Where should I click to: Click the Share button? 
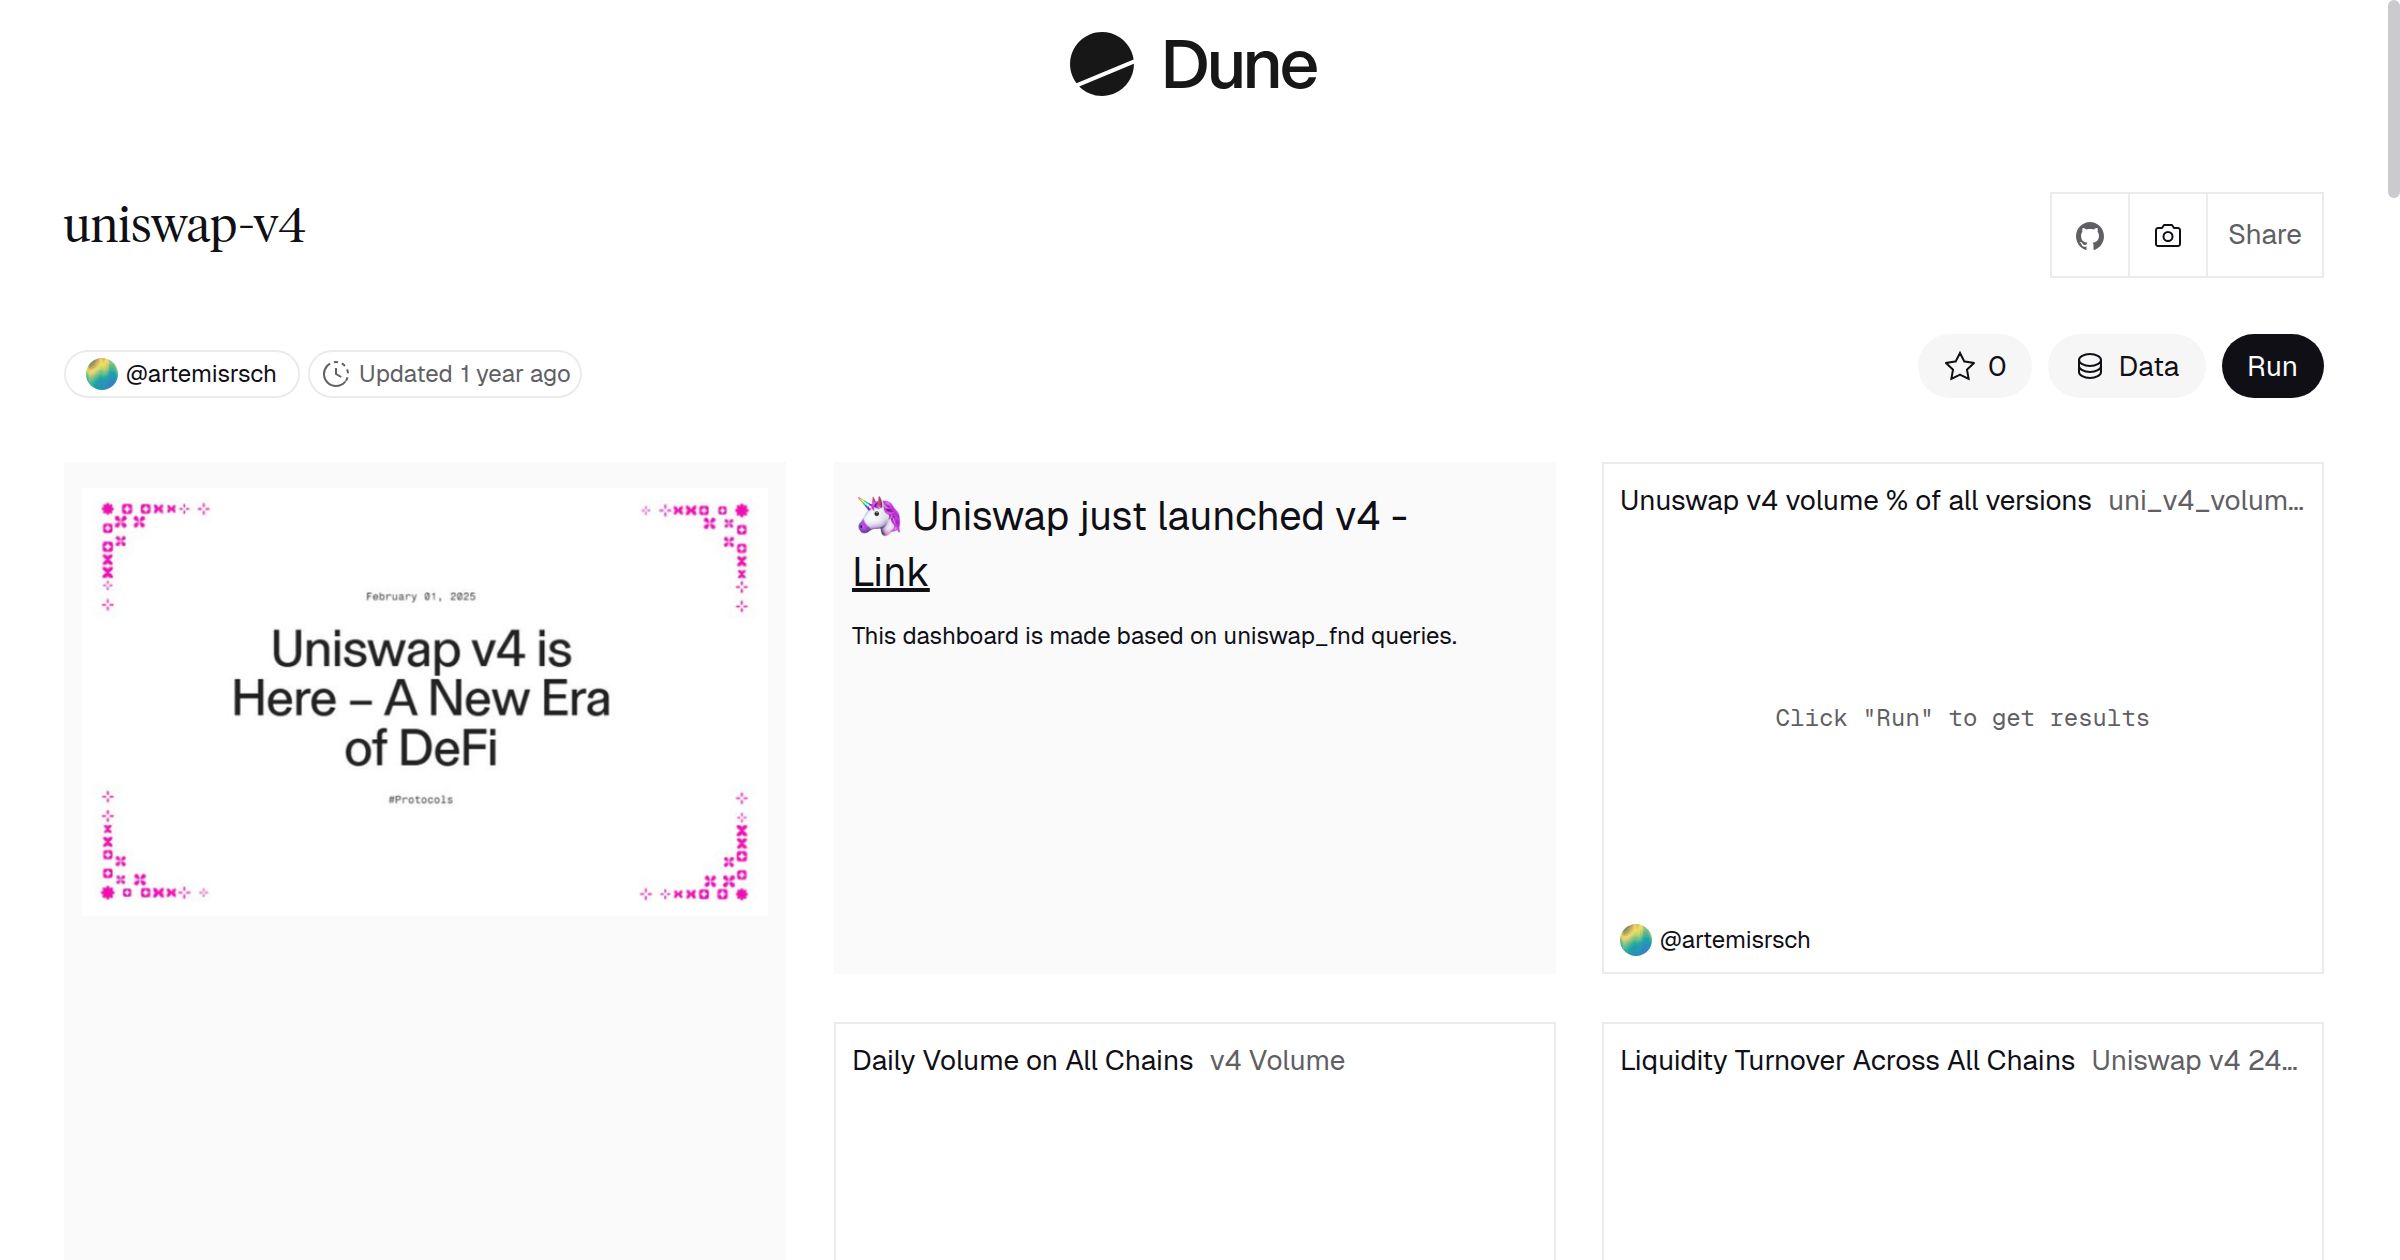click(2264, 234)
